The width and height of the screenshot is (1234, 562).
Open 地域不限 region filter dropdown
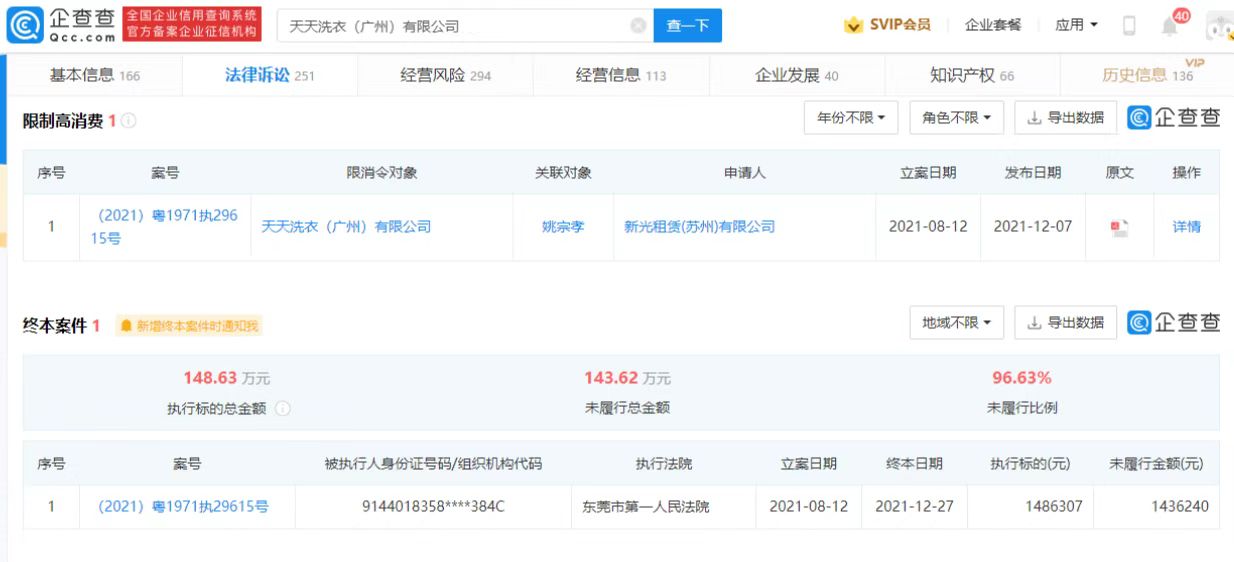tap(956, 322)
